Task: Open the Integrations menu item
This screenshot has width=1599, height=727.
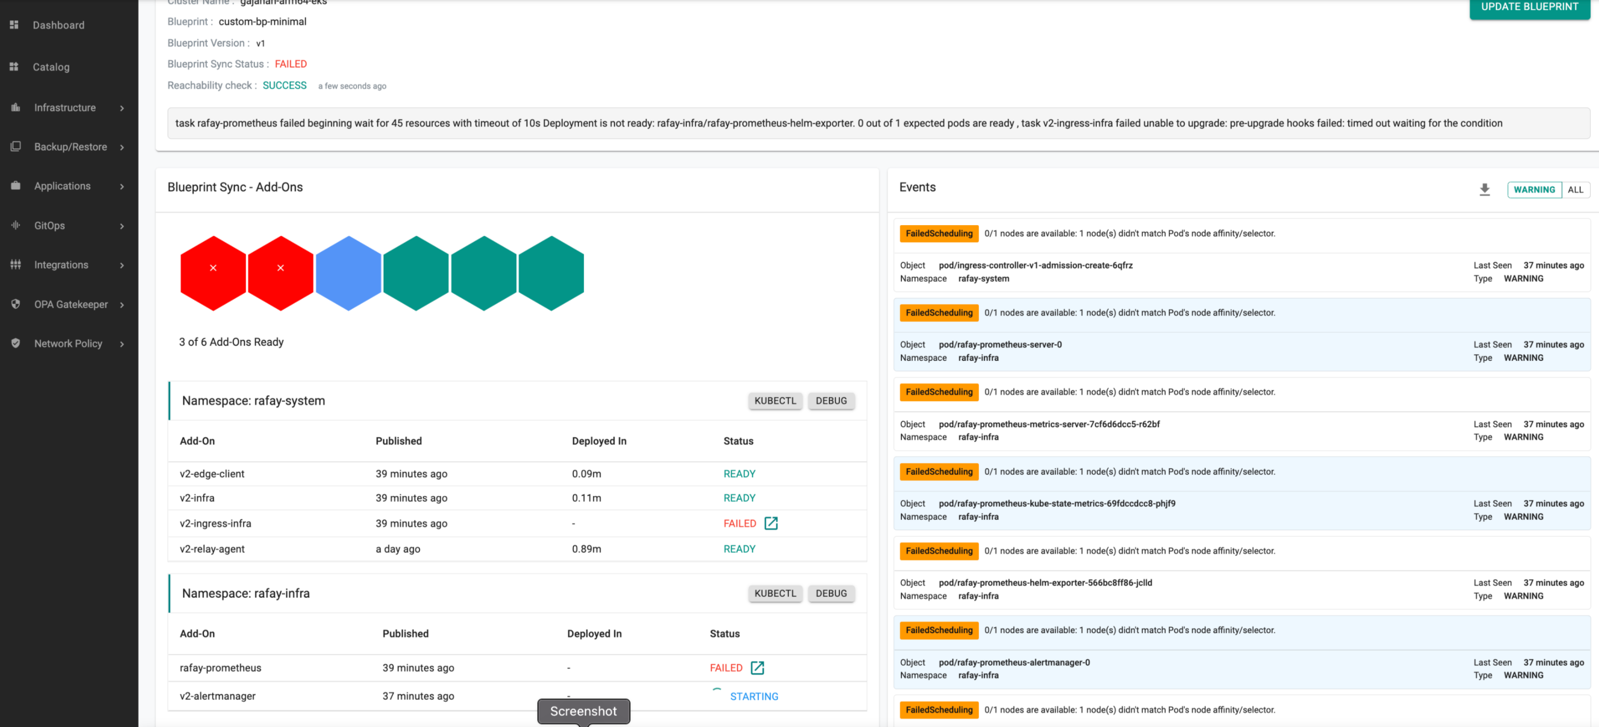Action: pos(61,265)
